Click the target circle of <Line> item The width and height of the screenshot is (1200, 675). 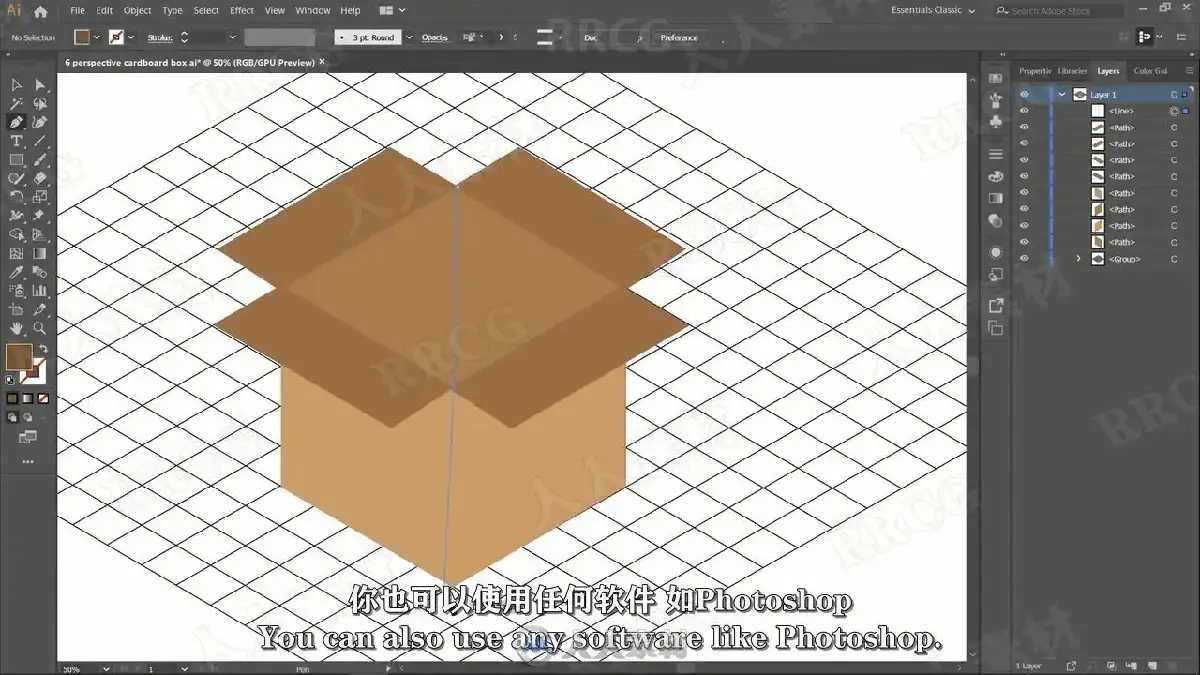(1174, 111)
